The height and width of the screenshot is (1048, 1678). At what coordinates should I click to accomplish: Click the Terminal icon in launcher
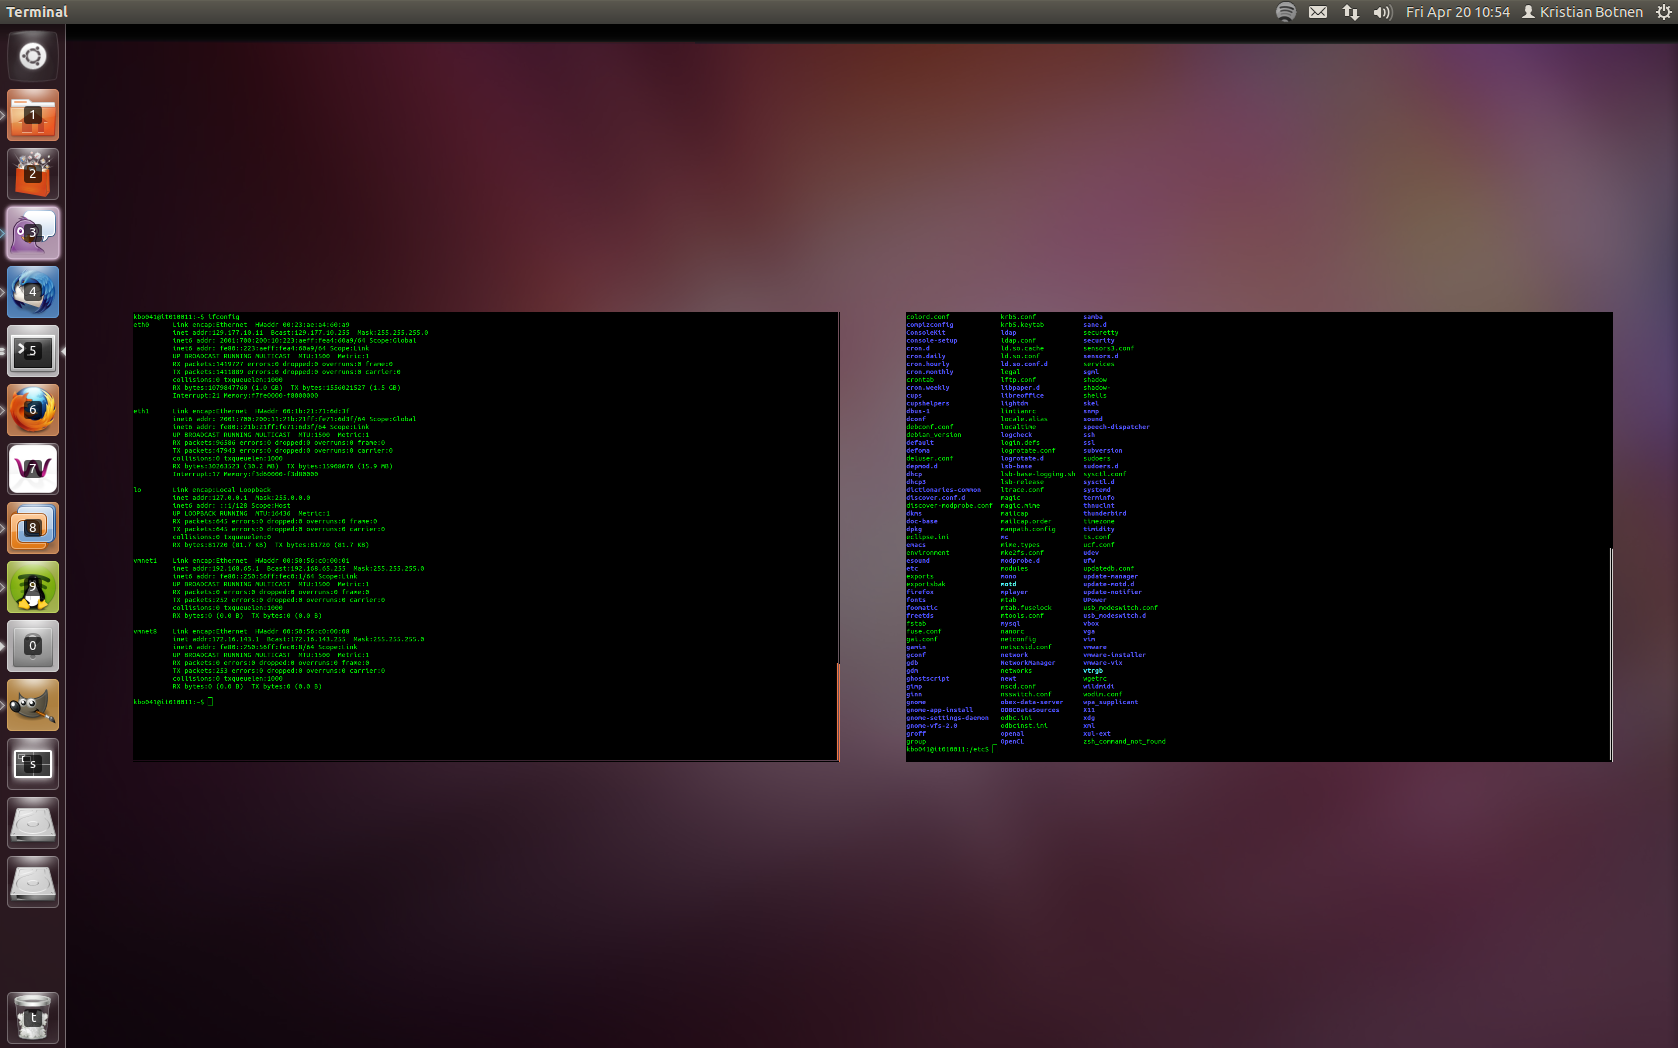tap(33, 351)
